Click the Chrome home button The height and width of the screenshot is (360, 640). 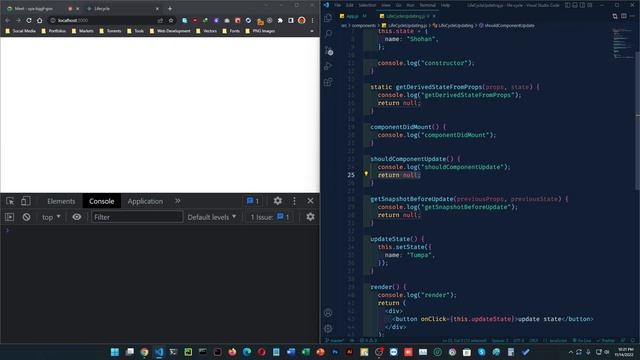pyautogui.click(x=40, y=20)
